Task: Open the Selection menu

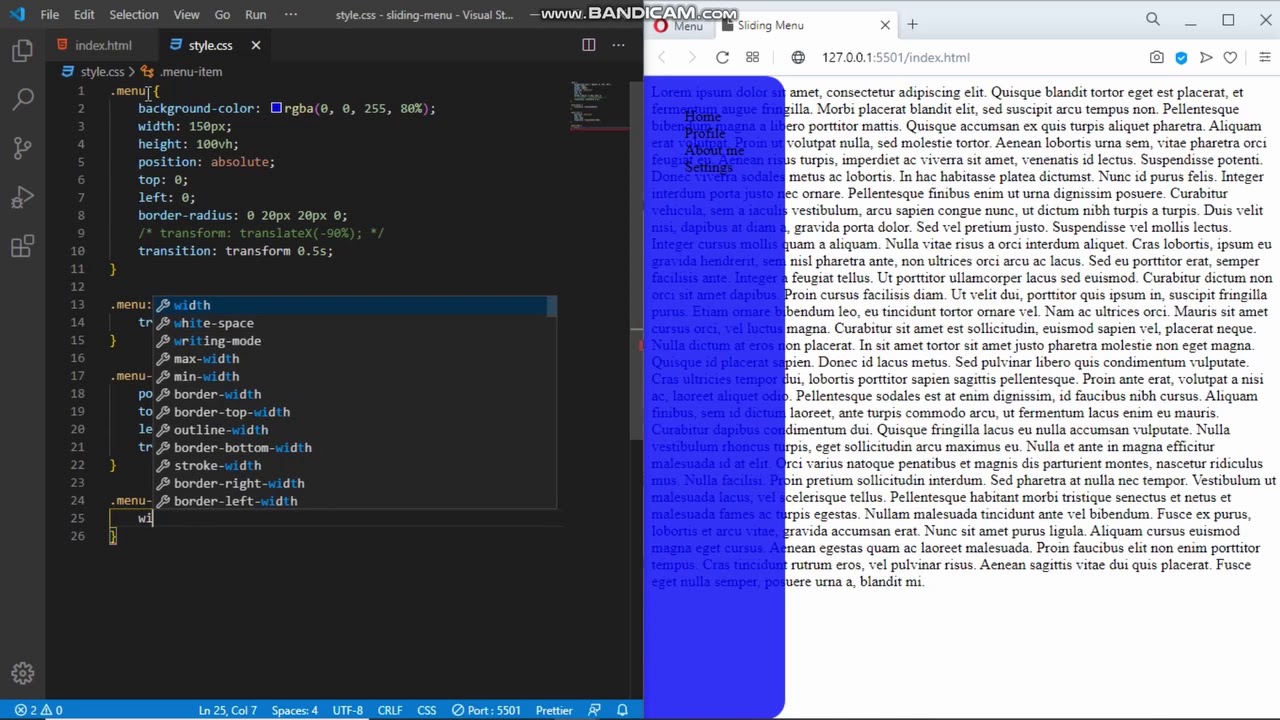Action: [x=134, y=15]
